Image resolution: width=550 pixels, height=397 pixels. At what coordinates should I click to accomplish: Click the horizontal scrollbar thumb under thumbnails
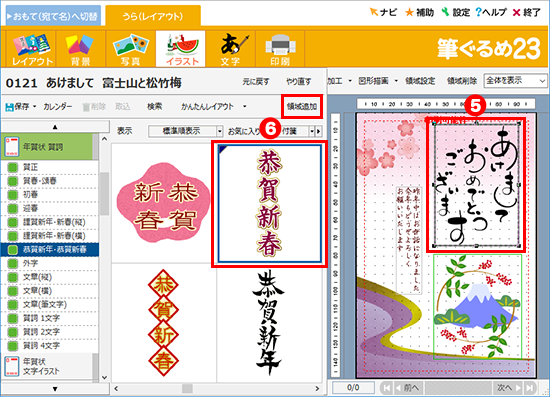point(187,389)
